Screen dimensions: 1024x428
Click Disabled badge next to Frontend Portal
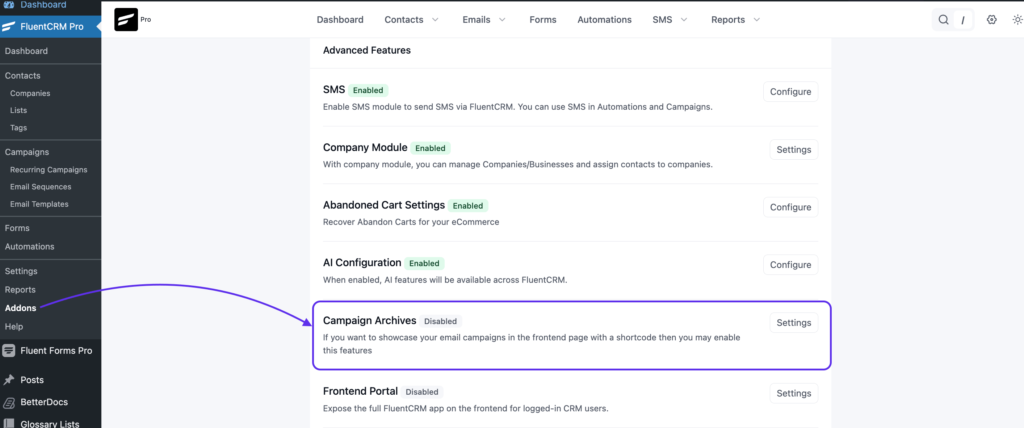(x=422, y=392)
